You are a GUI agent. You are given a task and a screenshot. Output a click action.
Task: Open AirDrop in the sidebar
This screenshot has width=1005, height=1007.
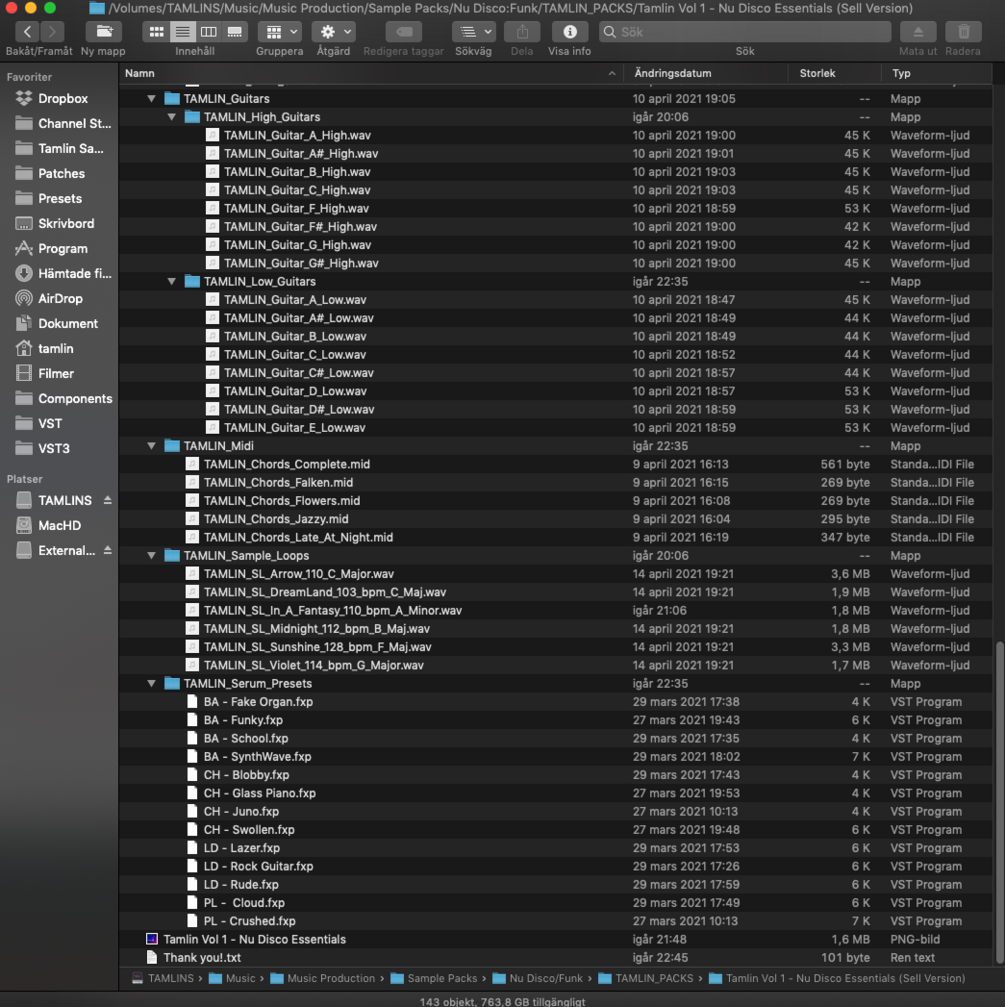[x=59, y=299]
